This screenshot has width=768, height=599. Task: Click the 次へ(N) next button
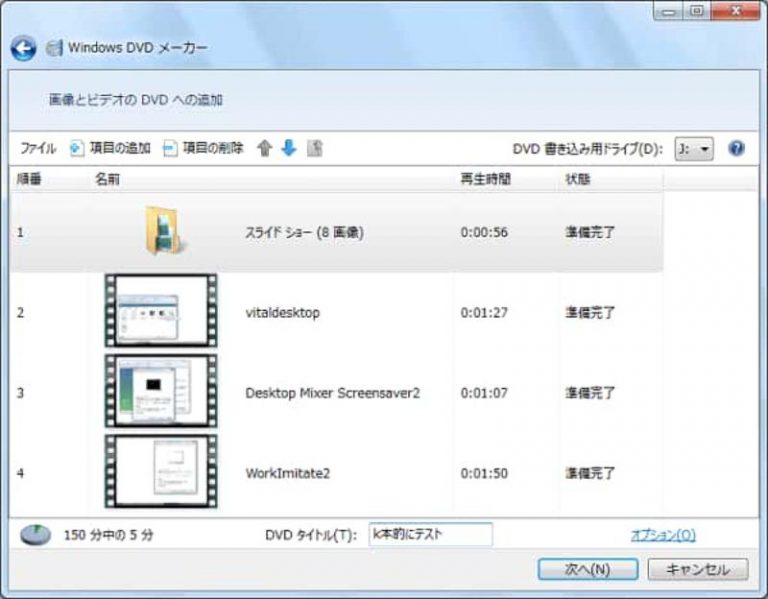[587, 569]
